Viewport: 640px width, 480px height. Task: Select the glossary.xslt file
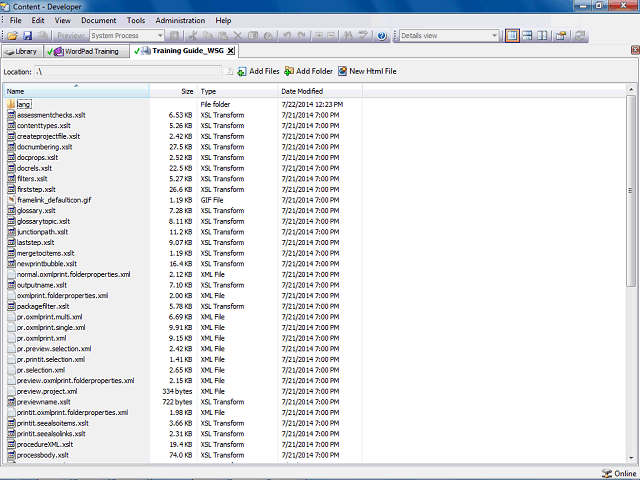(36, 211)
